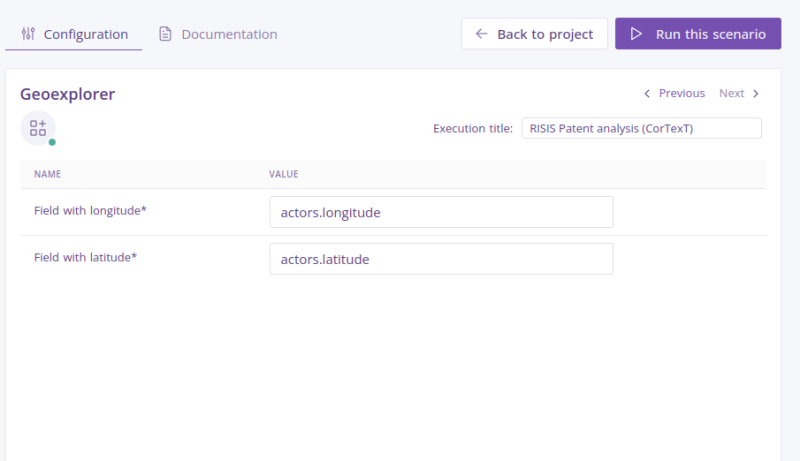The image size is (800, 461).
Task: Click the VALUE column header
Action: coord(284,174)
